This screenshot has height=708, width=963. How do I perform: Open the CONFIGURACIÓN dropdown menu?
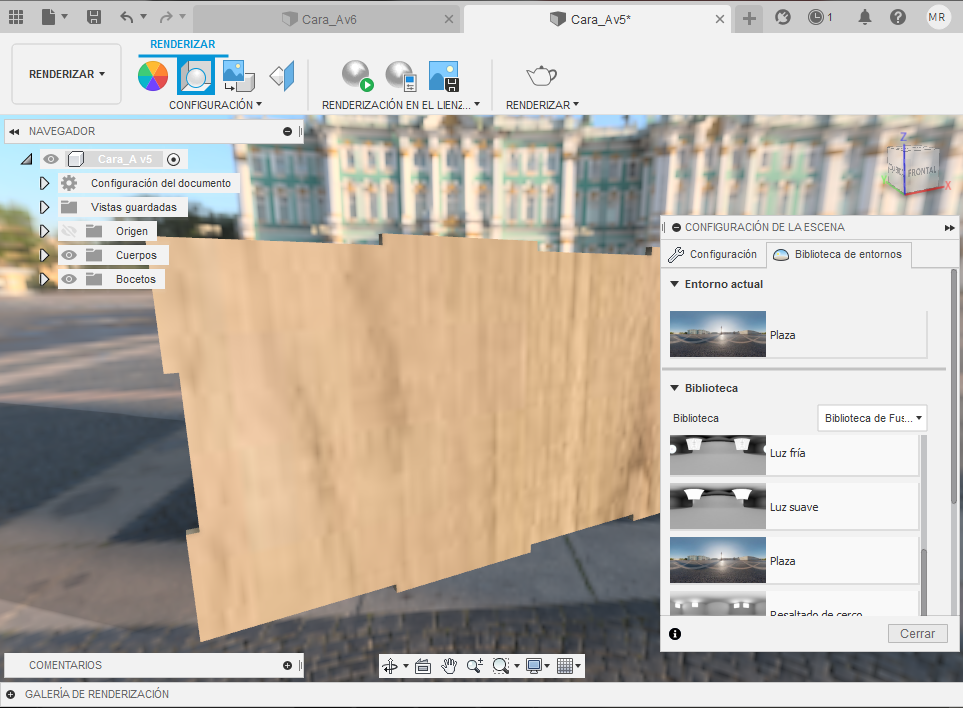[216, 105]
